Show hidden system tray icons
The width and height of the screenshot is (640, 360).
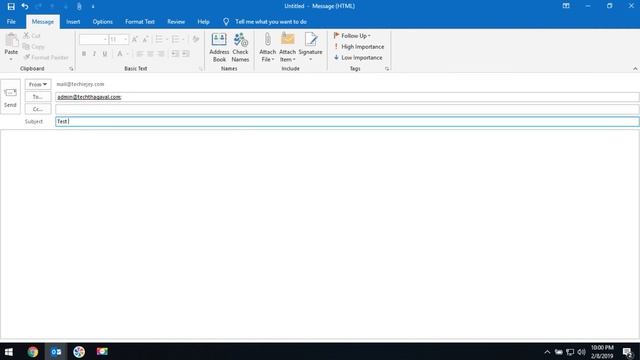pyautogui.click(x=547, y=352)
